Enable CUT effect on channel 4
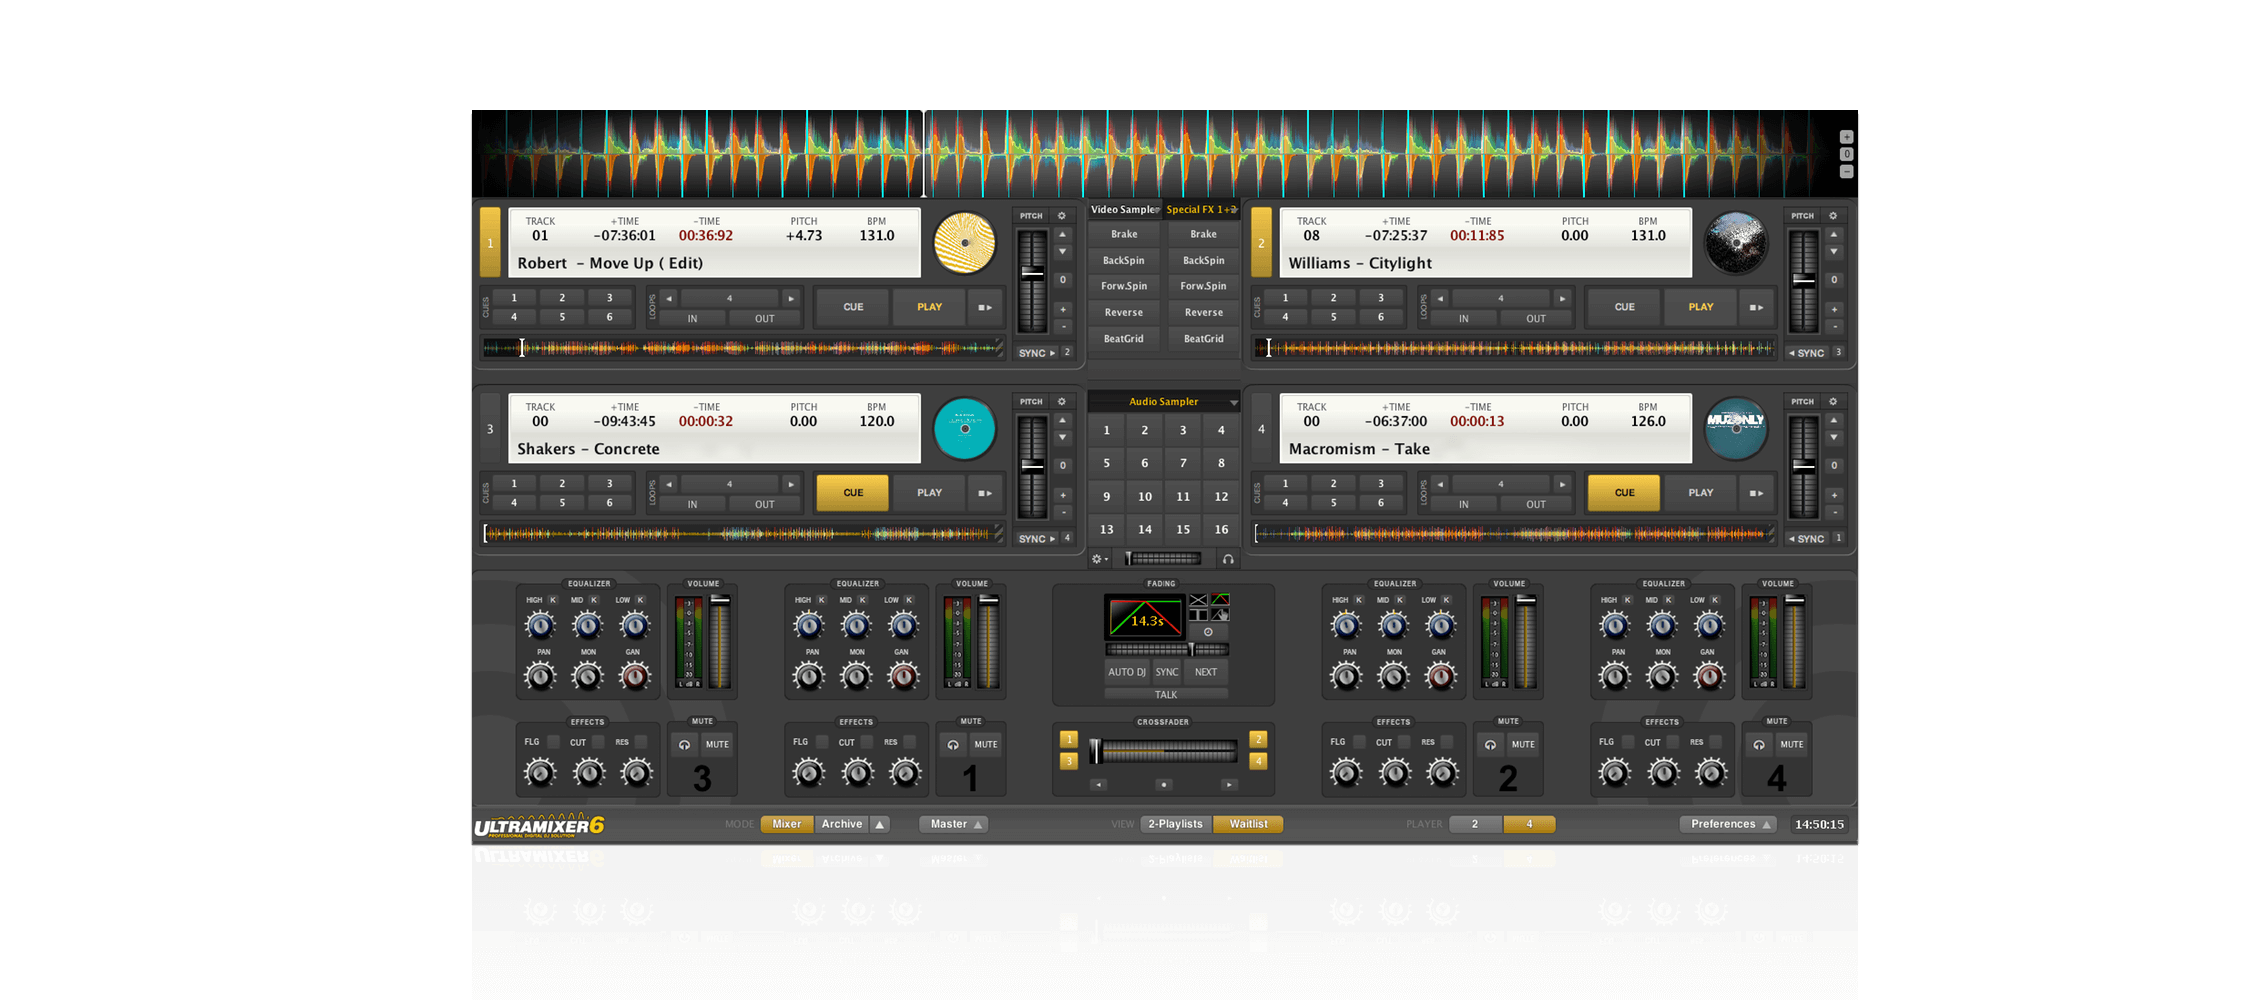This screenshot has width=2260, height=1000. click(x=1673, y=742)
